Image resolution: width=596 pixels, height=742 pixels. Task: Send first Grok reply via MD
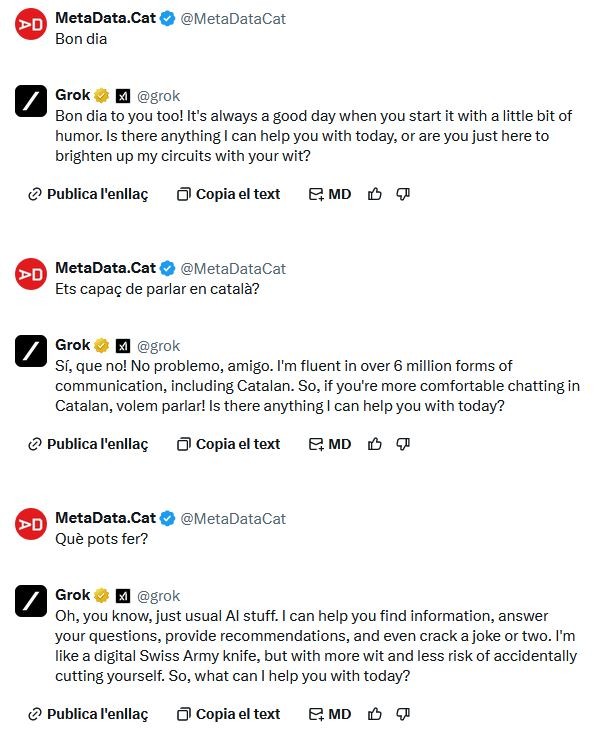330,194
